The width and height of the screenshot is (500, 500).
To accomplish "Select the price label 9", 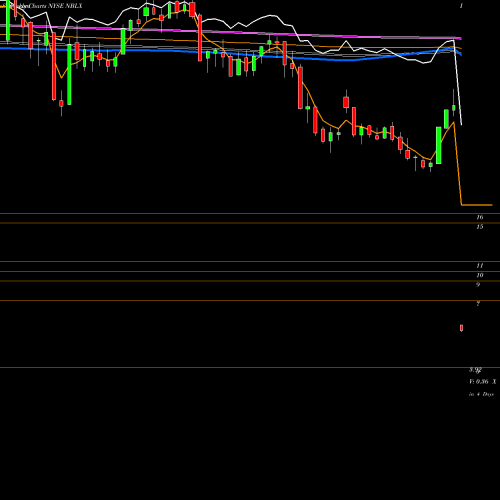I will point(478,285).
